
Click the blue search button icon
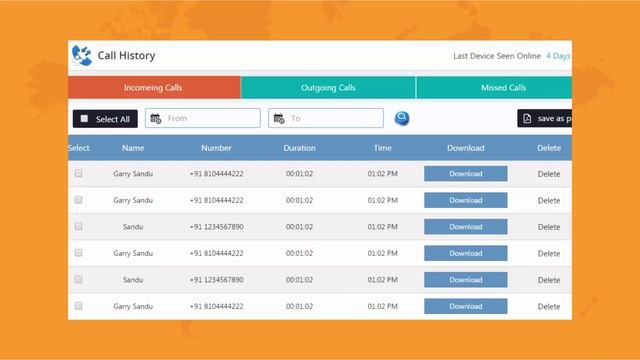click(402, 118)
